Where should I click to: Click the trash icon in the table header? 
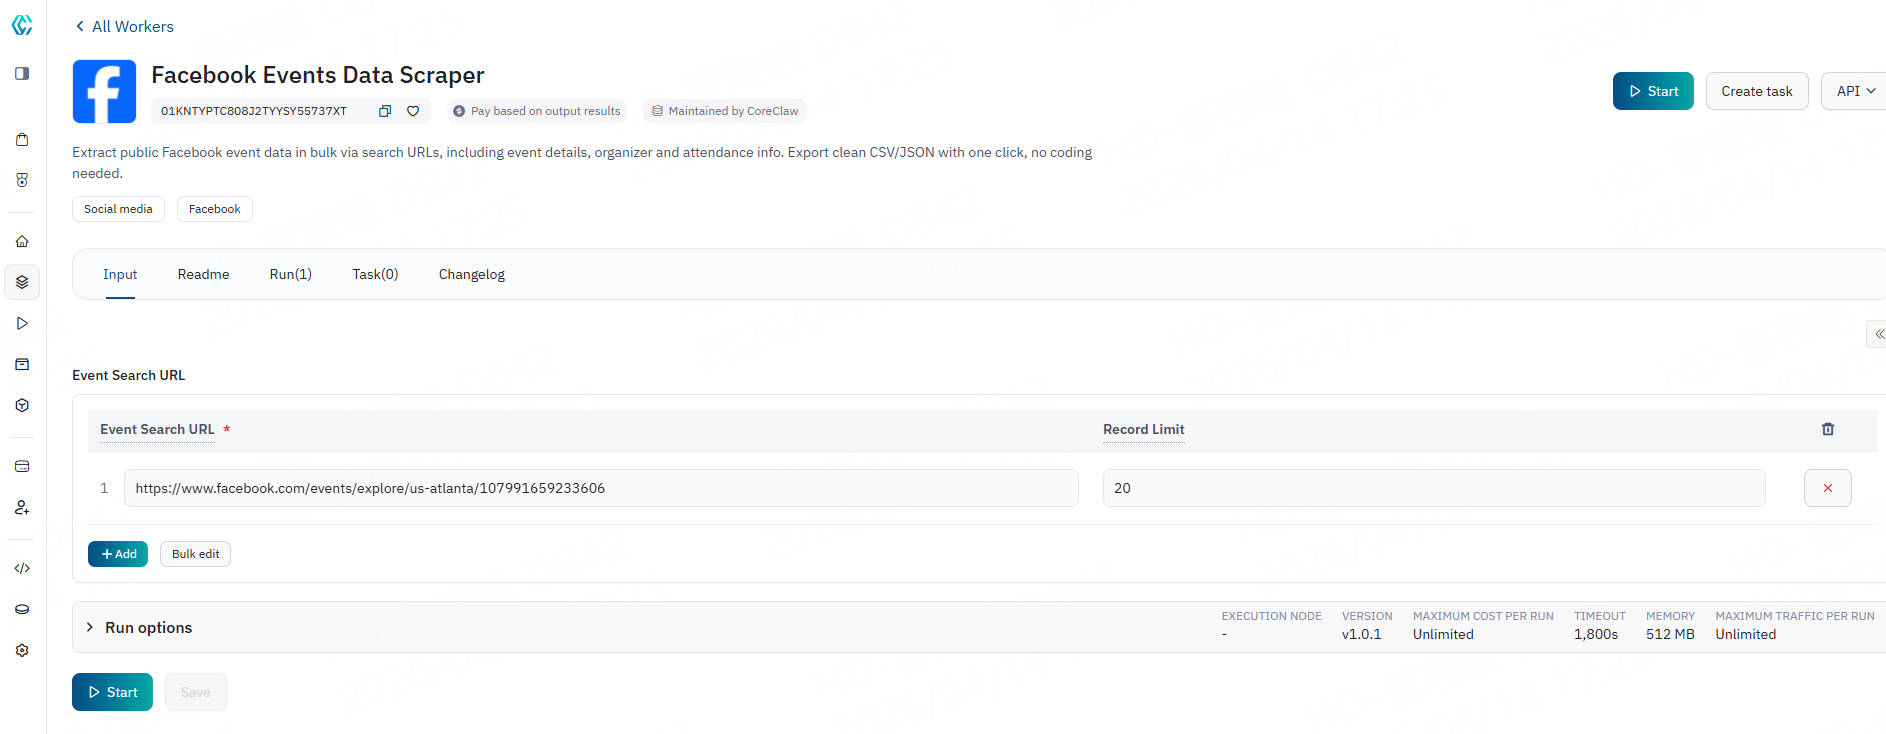tap(1827, 429)
